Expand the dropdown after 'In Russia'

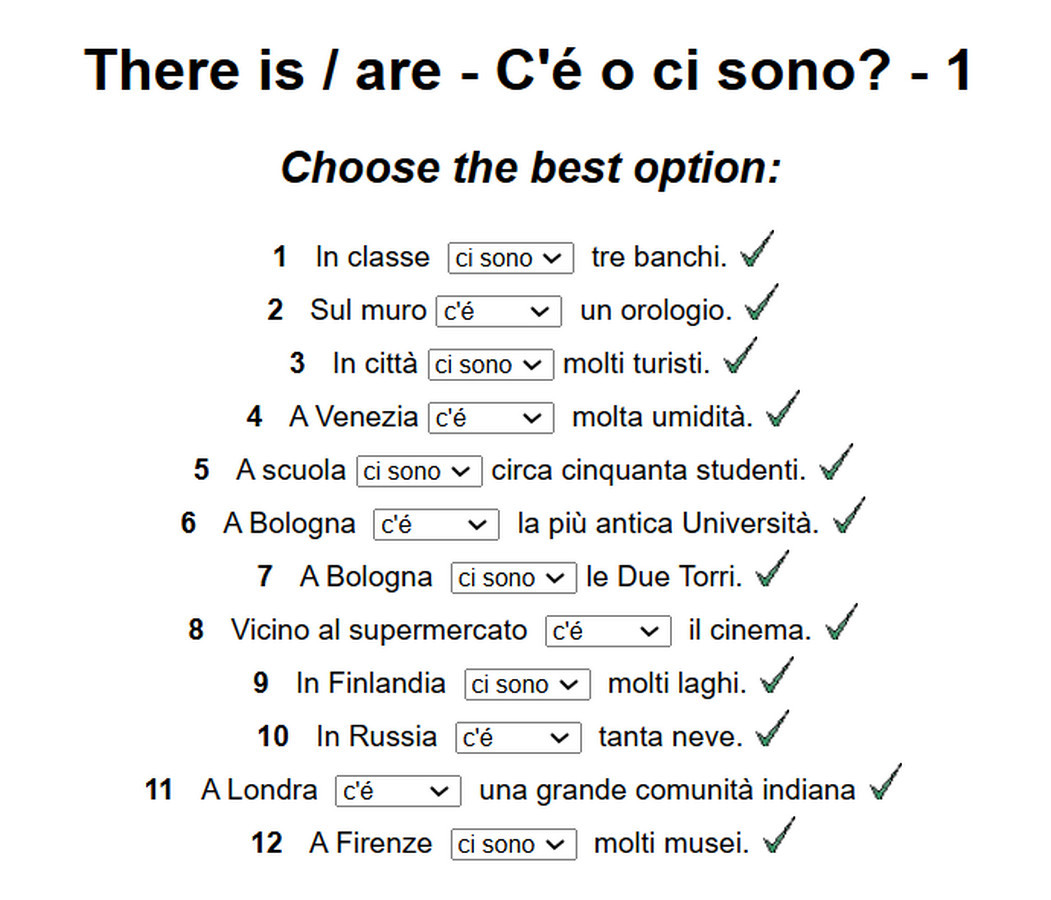[517, 738]
